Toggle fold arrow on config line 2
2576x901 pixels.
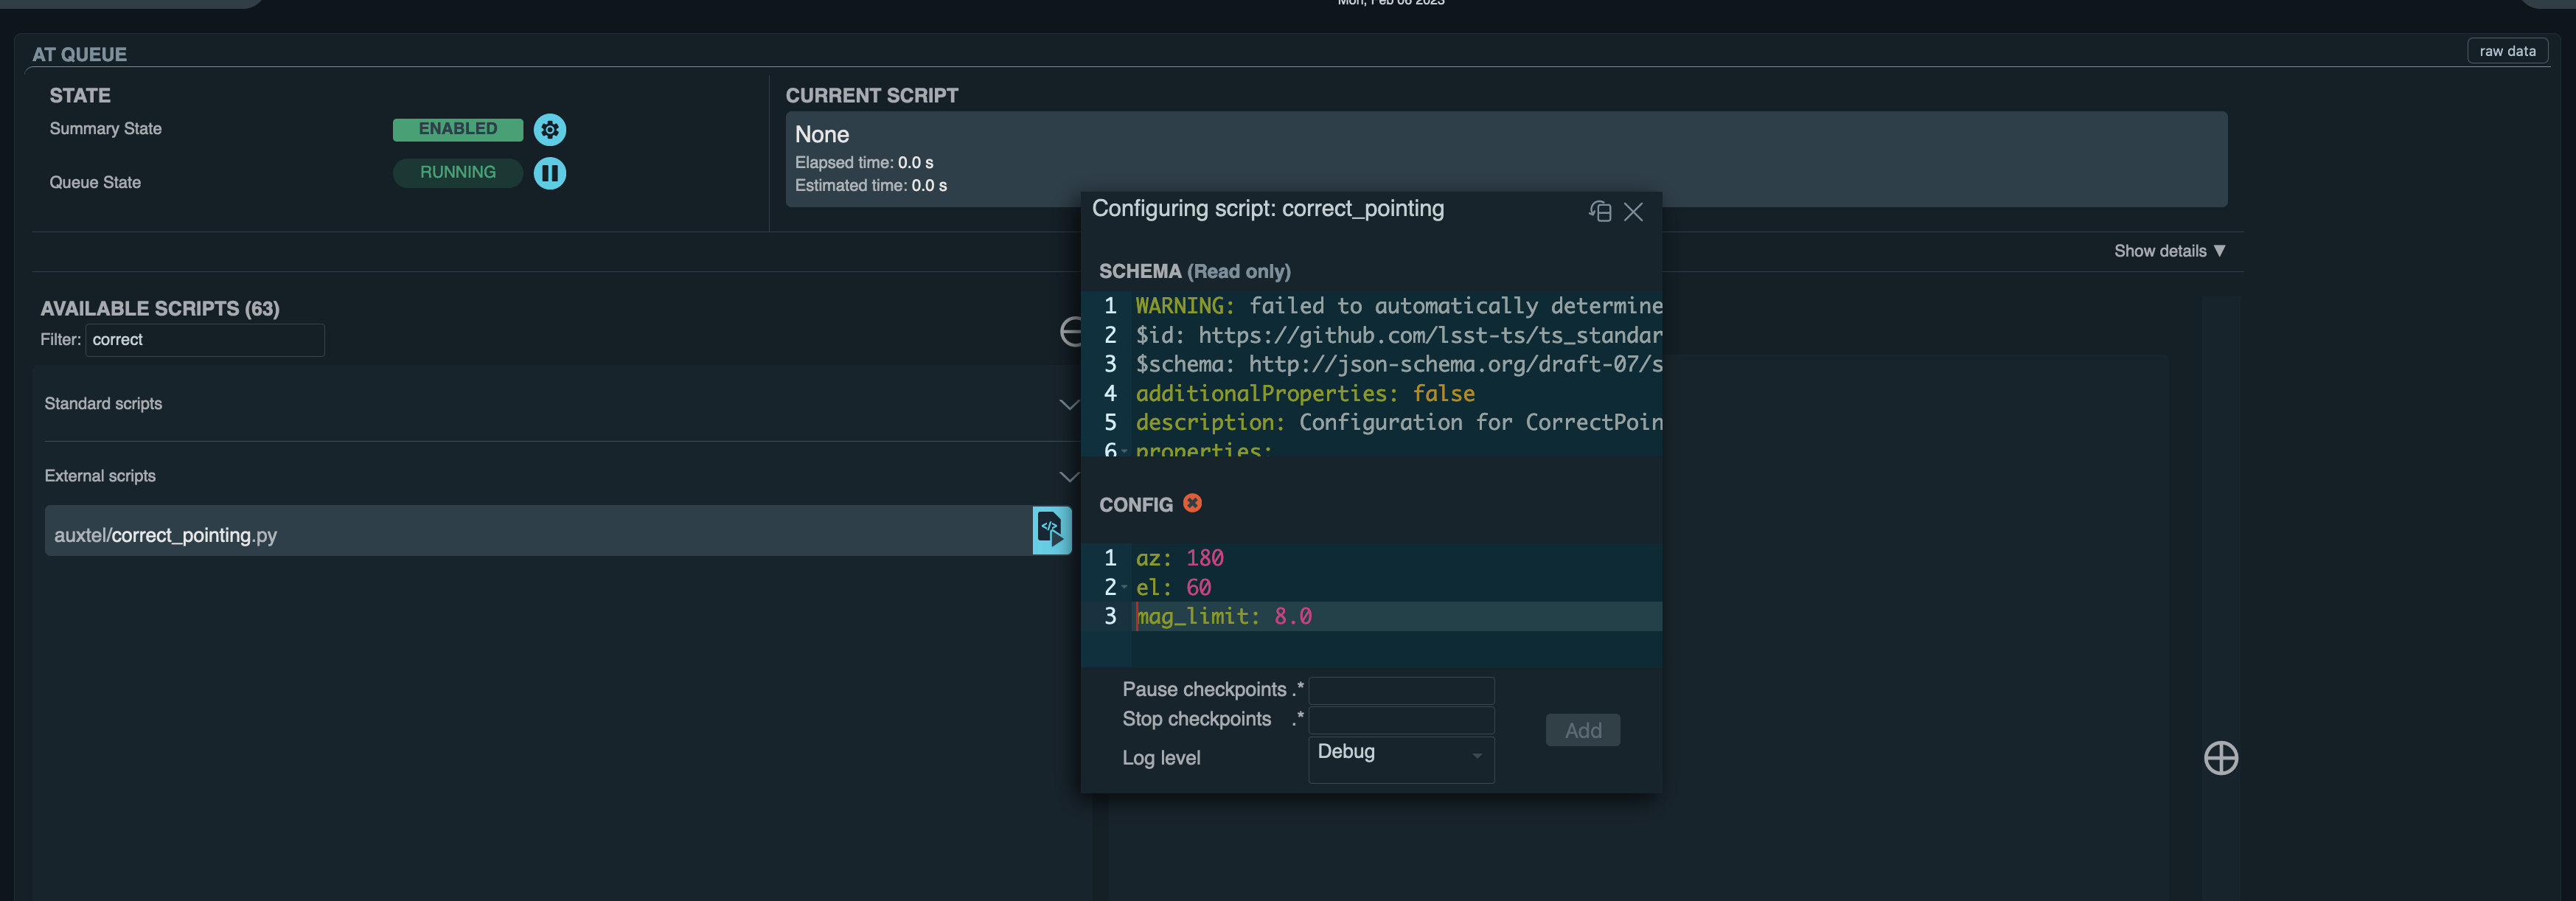click(x=1124, y=587)
